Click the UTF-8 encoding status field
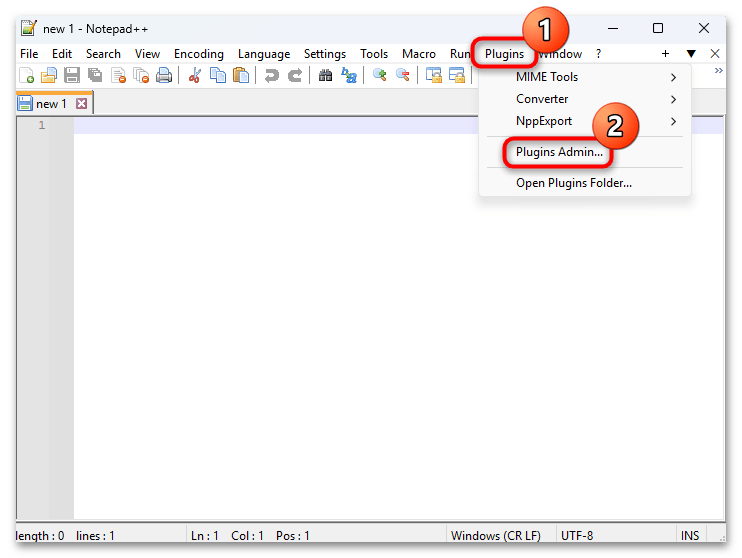 tap(577, 536)
